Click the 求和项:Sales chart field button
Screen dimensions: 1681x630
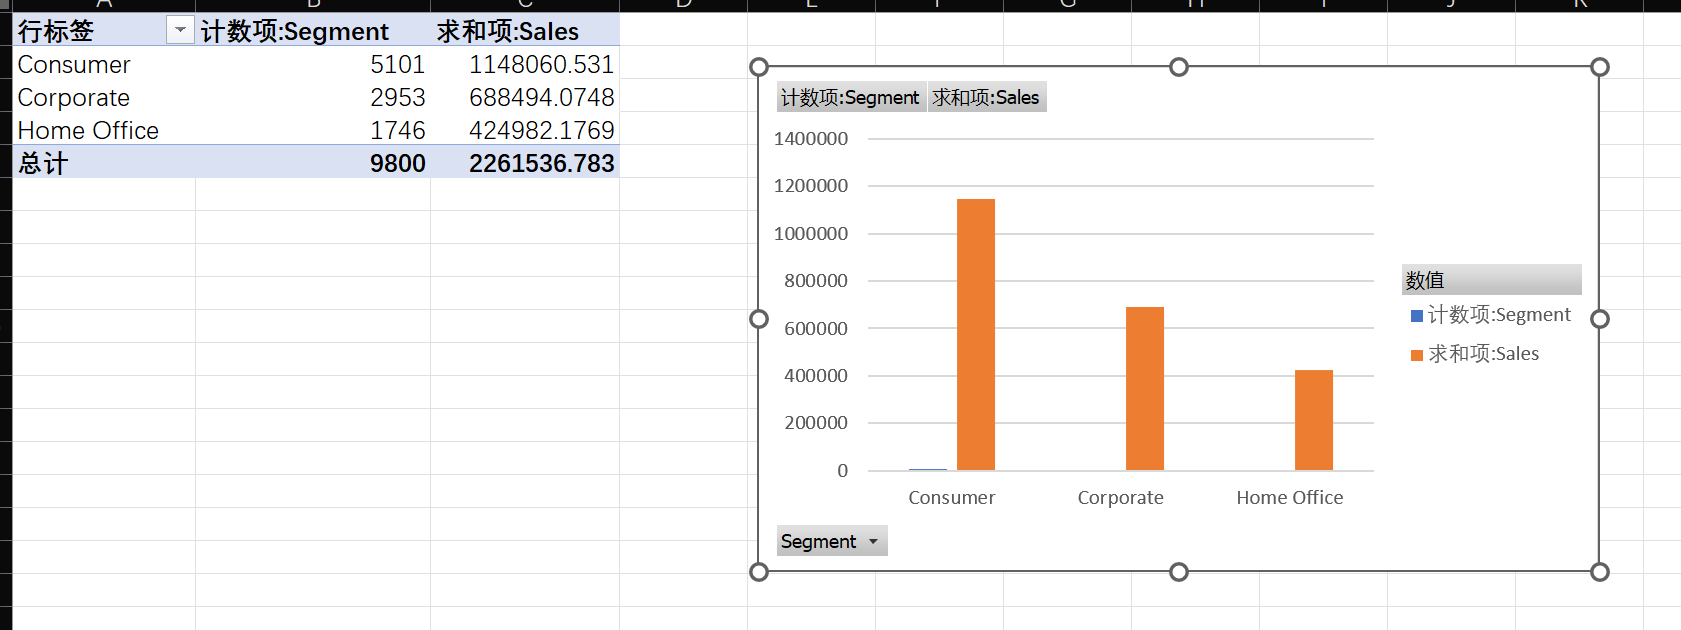click(x=986, y=97)
